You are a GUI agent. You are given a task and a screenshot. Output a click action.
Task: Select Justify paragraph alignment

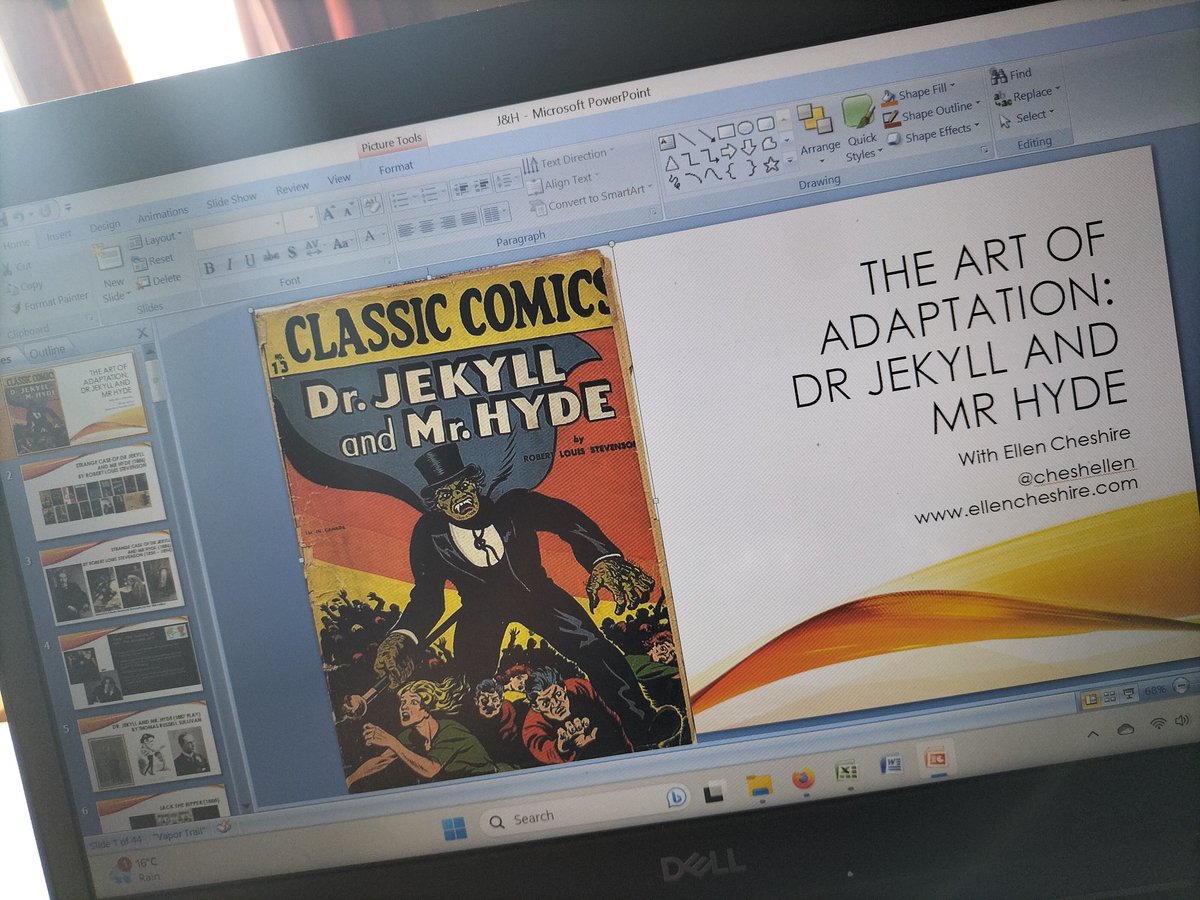pyautogui.click(x=470, y=218)
